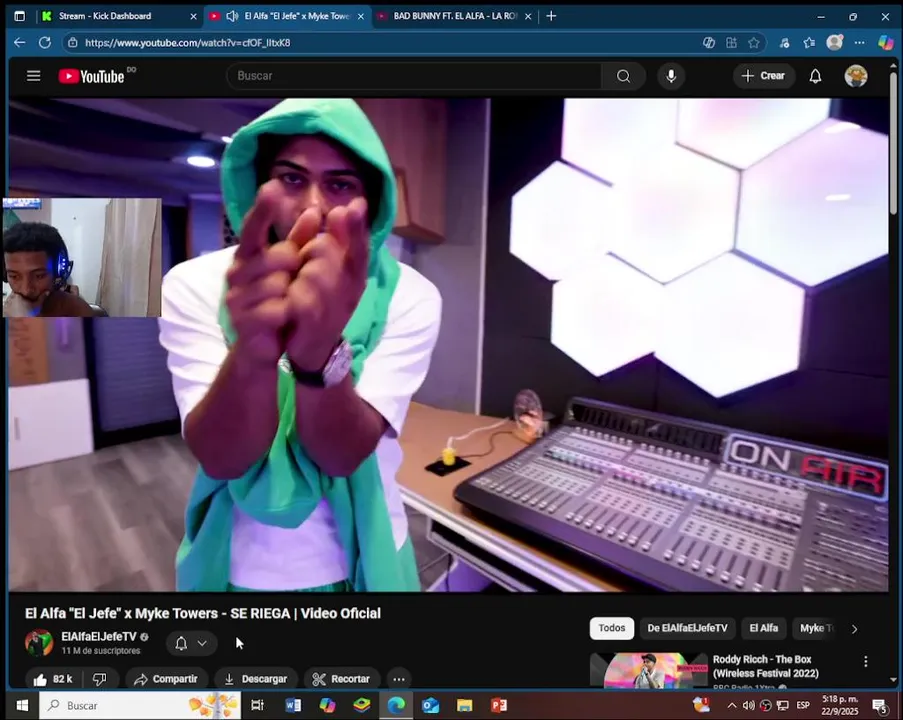Dislike the video
This screenshot has width=903, height=720.
tap(100, 679)
